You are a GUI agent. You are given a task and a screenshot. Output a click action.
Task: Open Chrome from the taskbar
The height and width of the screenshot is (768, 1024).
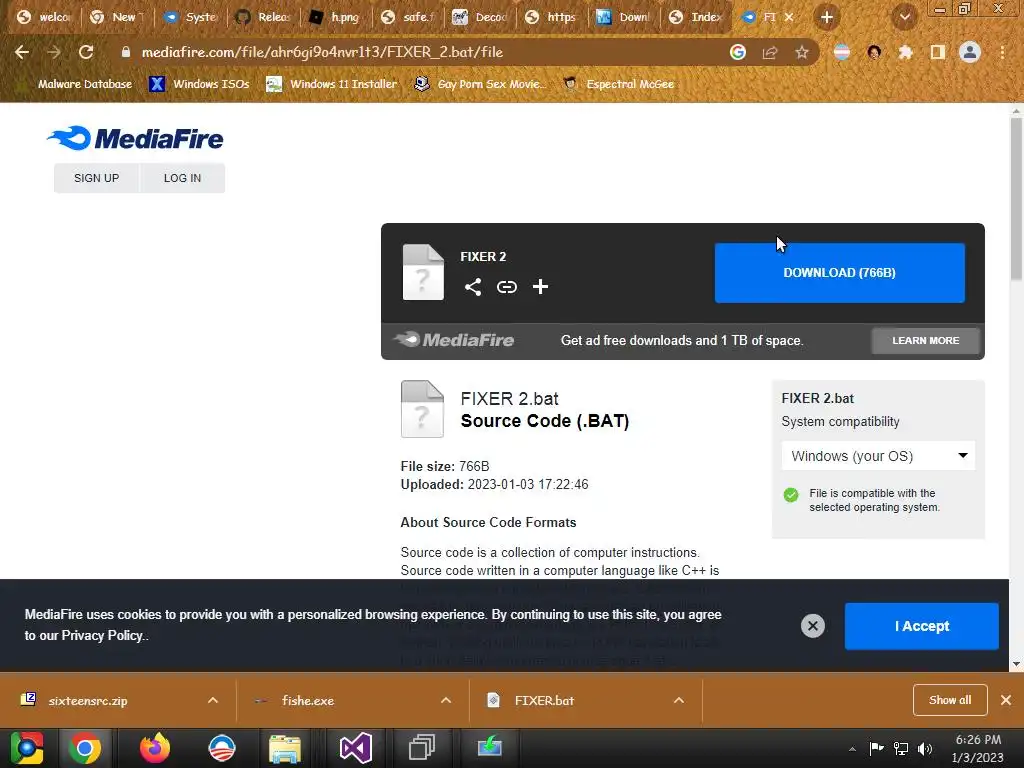(x=85, y=748)
